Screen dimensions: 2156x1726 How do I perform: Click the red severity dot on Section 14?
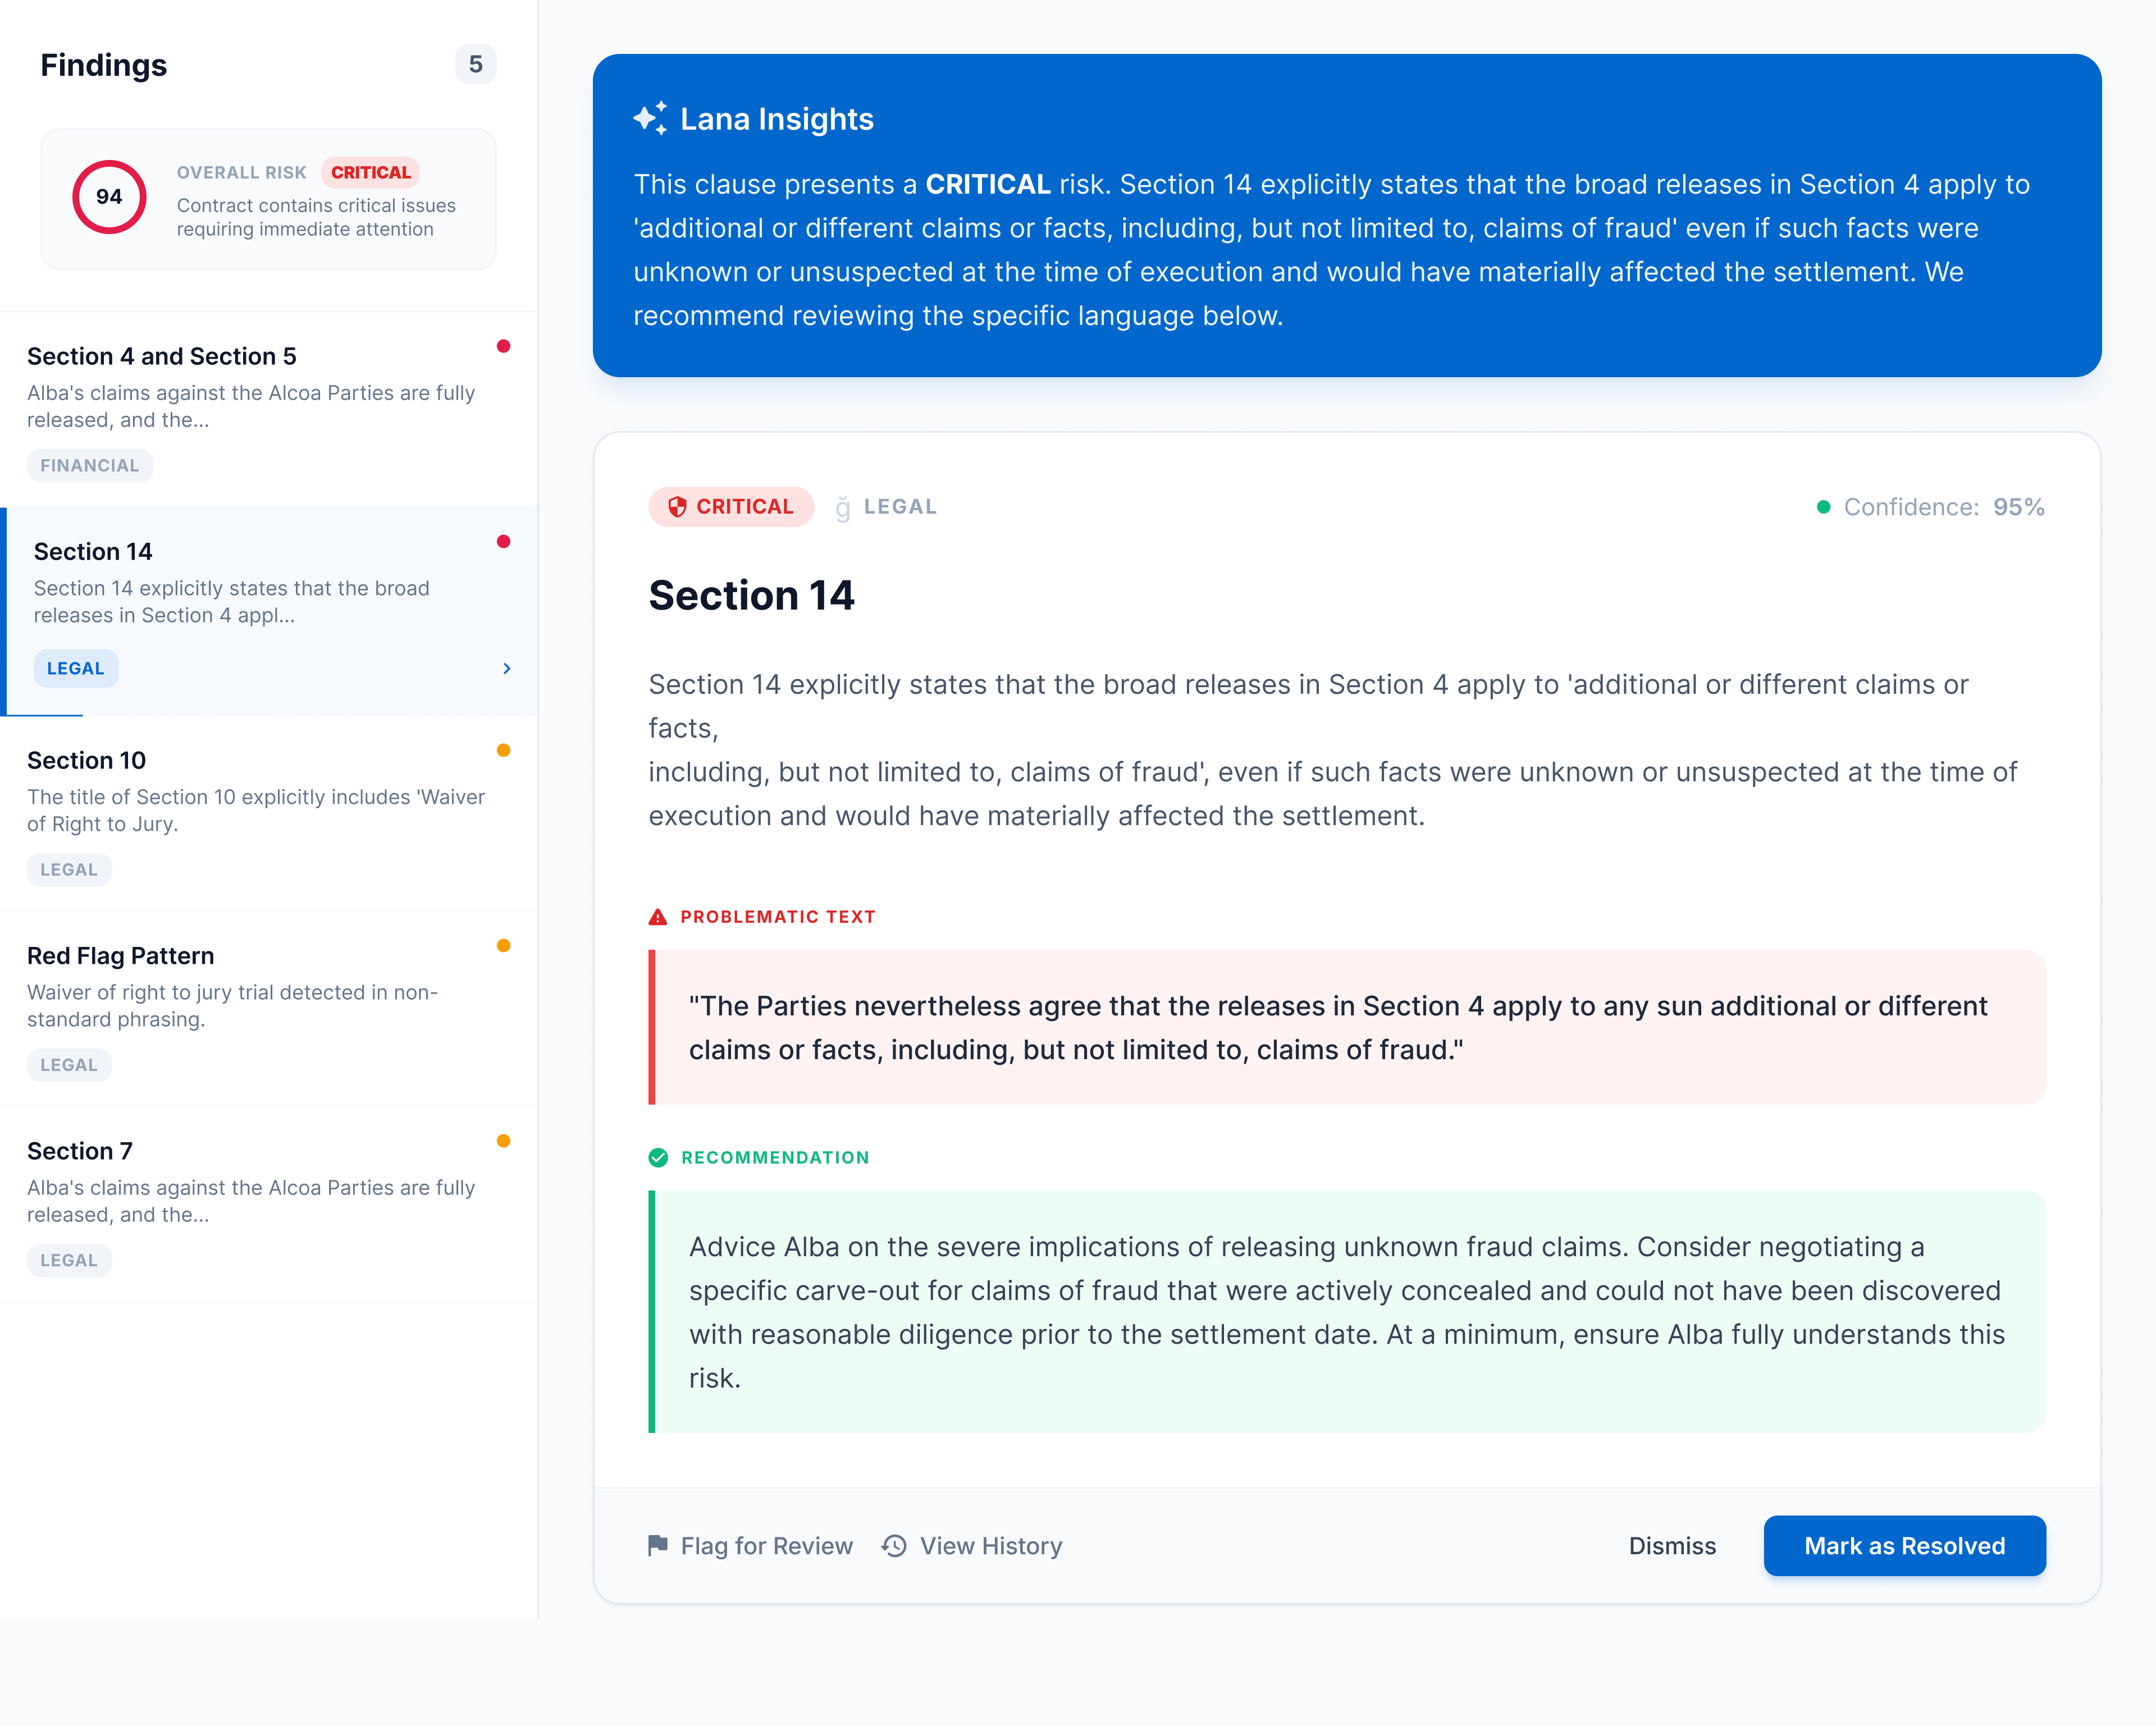[x=504, y=542]
